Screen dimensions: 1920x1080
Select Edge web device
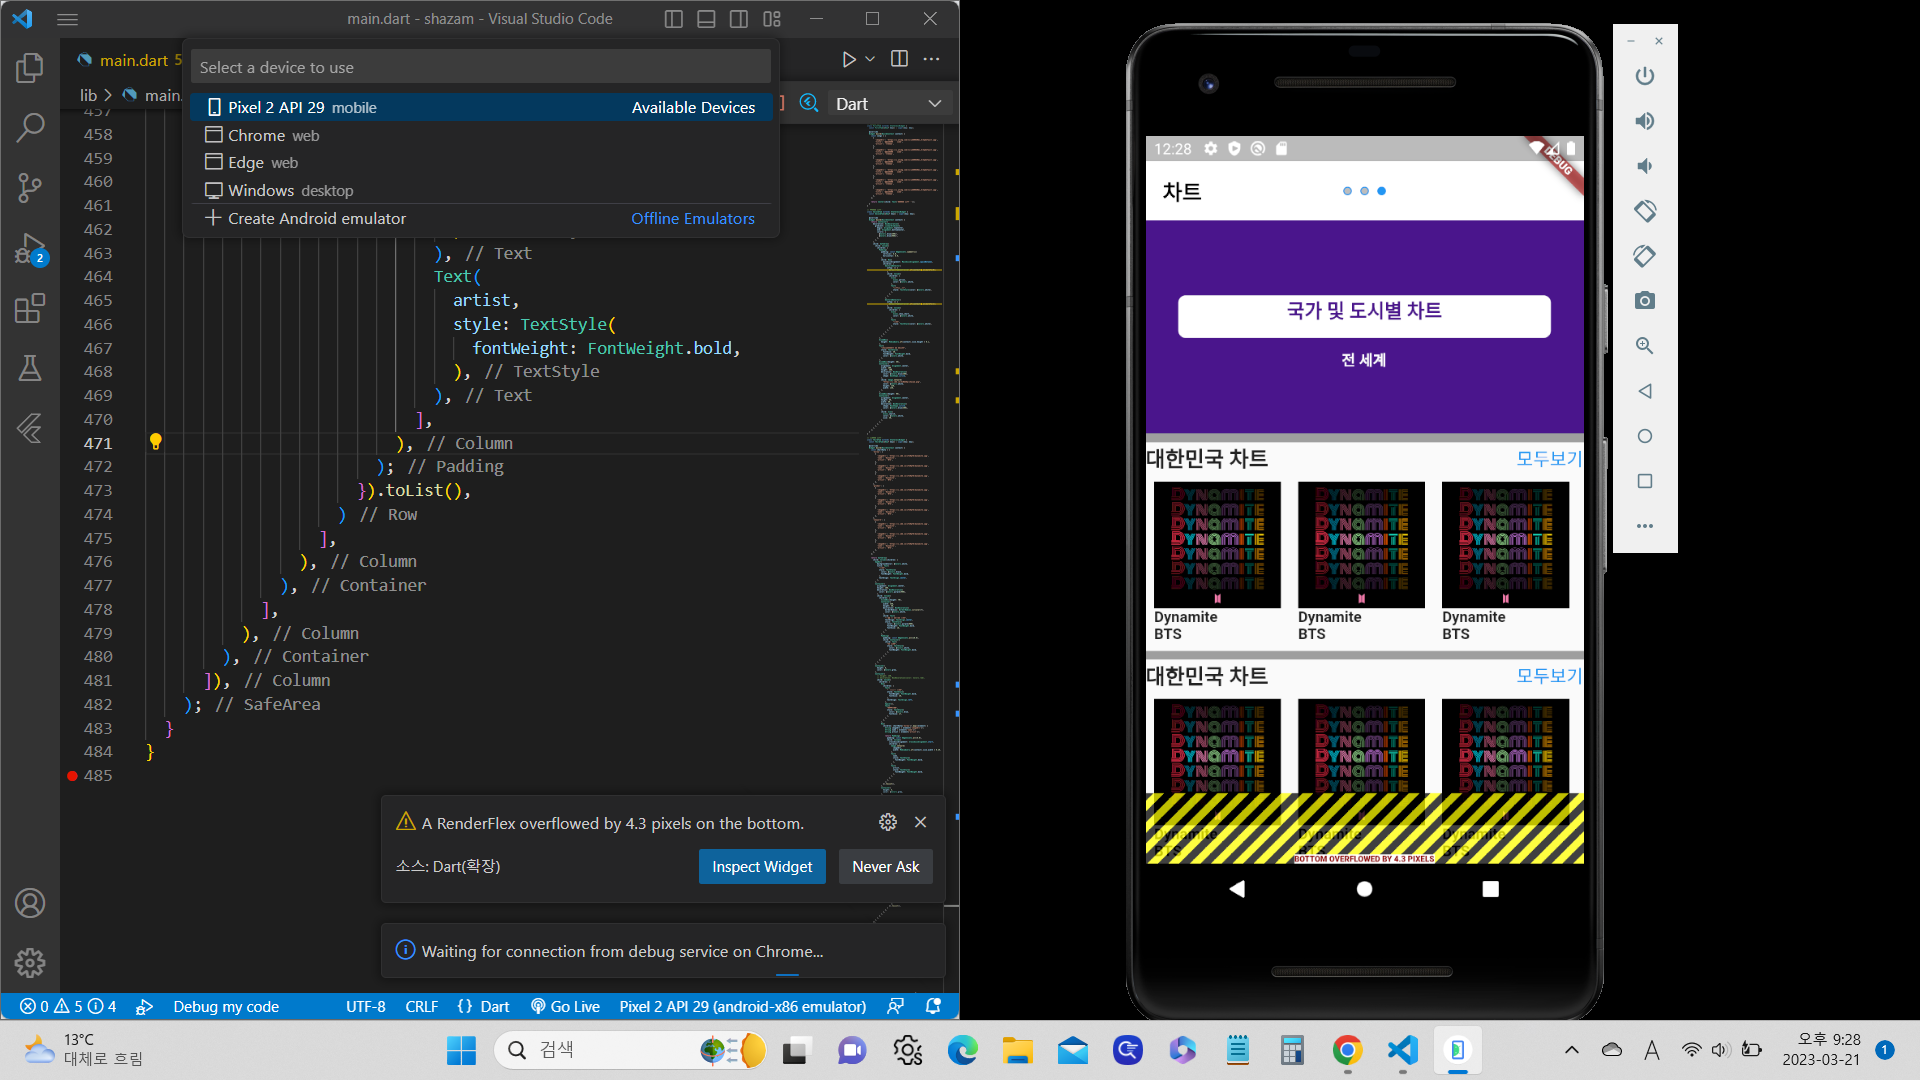[481, 162]
